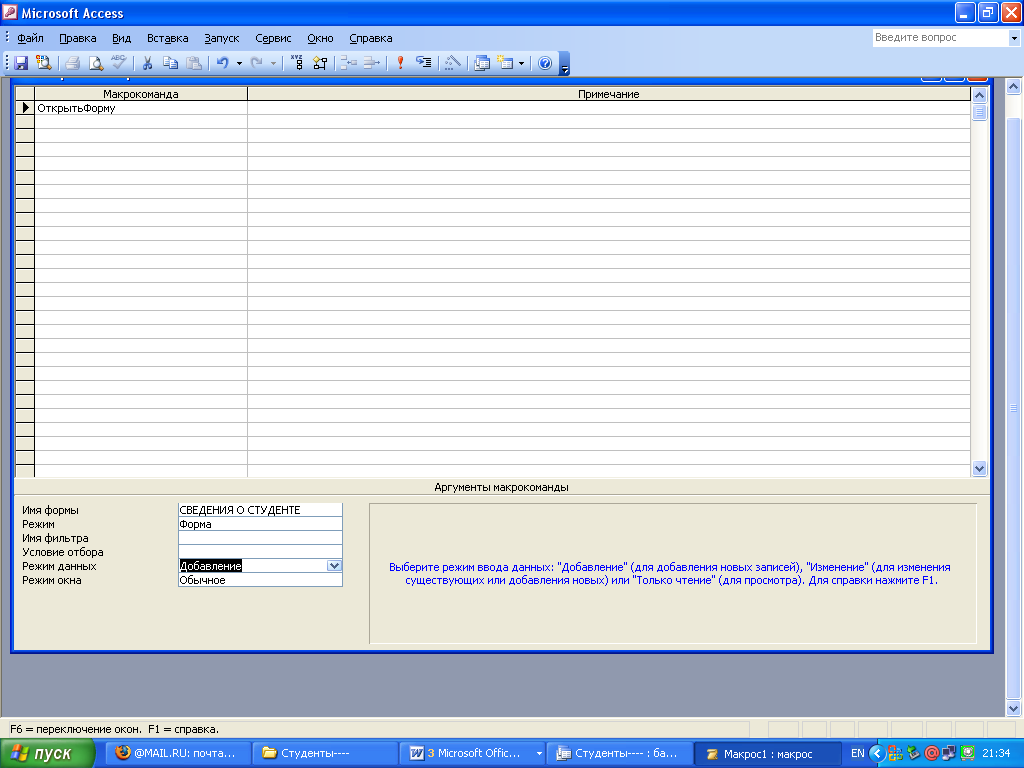Viewport: 1024px width, 768px height.
Task: Click the Paste clipboard icon
Action: point(194,63)
